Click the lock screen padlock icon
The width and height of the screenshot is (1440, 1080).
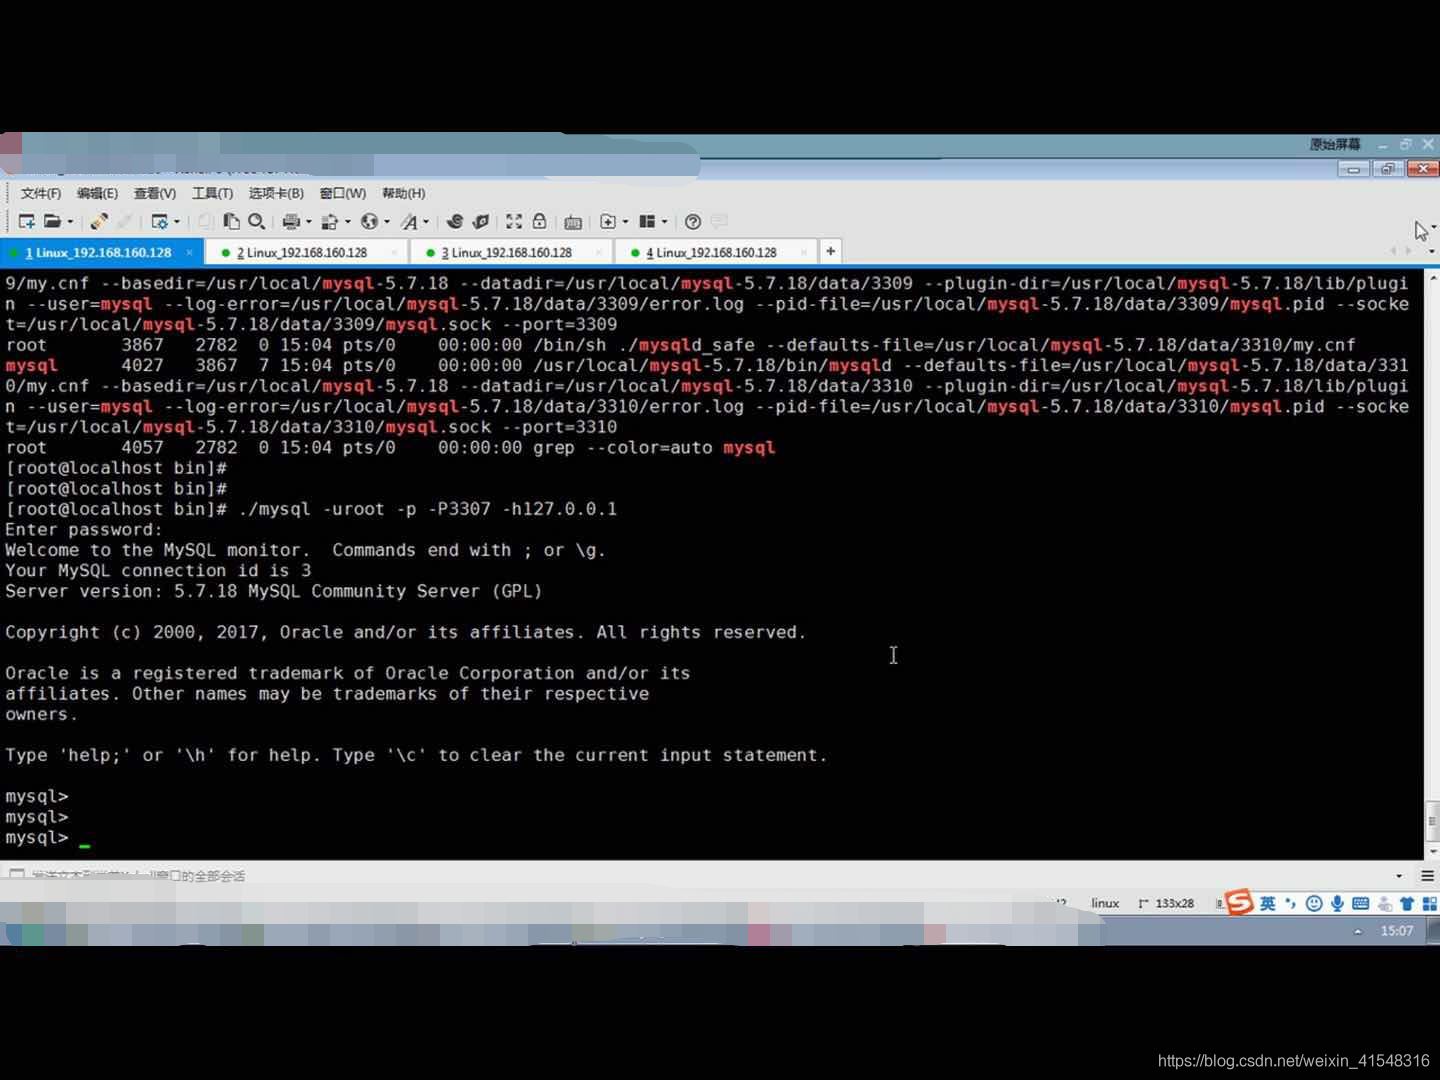pyautogui.click(x=539, y=221)
